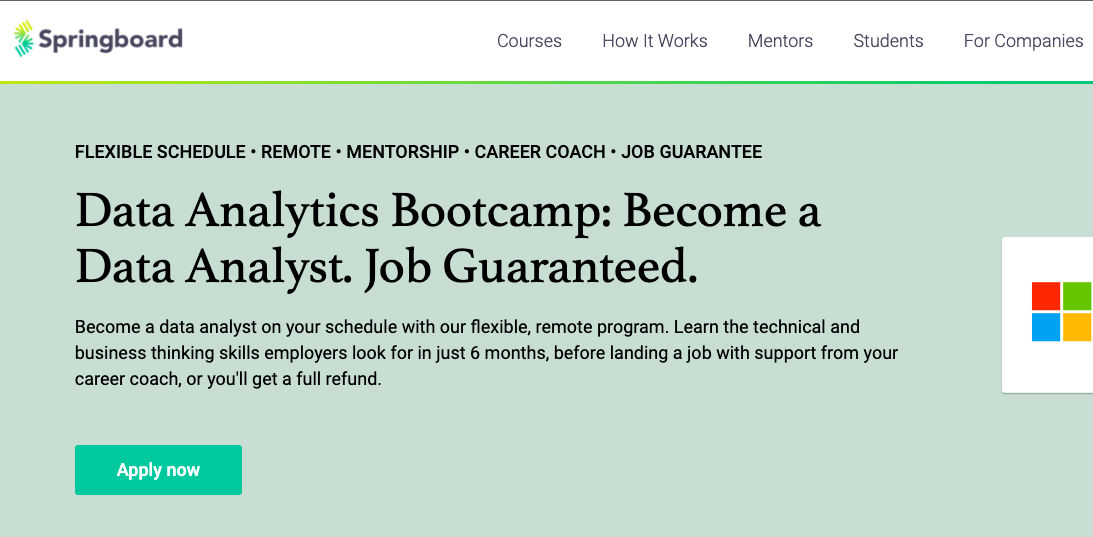Click the Apply now button
1093x537 pixels.
point(158,470)
